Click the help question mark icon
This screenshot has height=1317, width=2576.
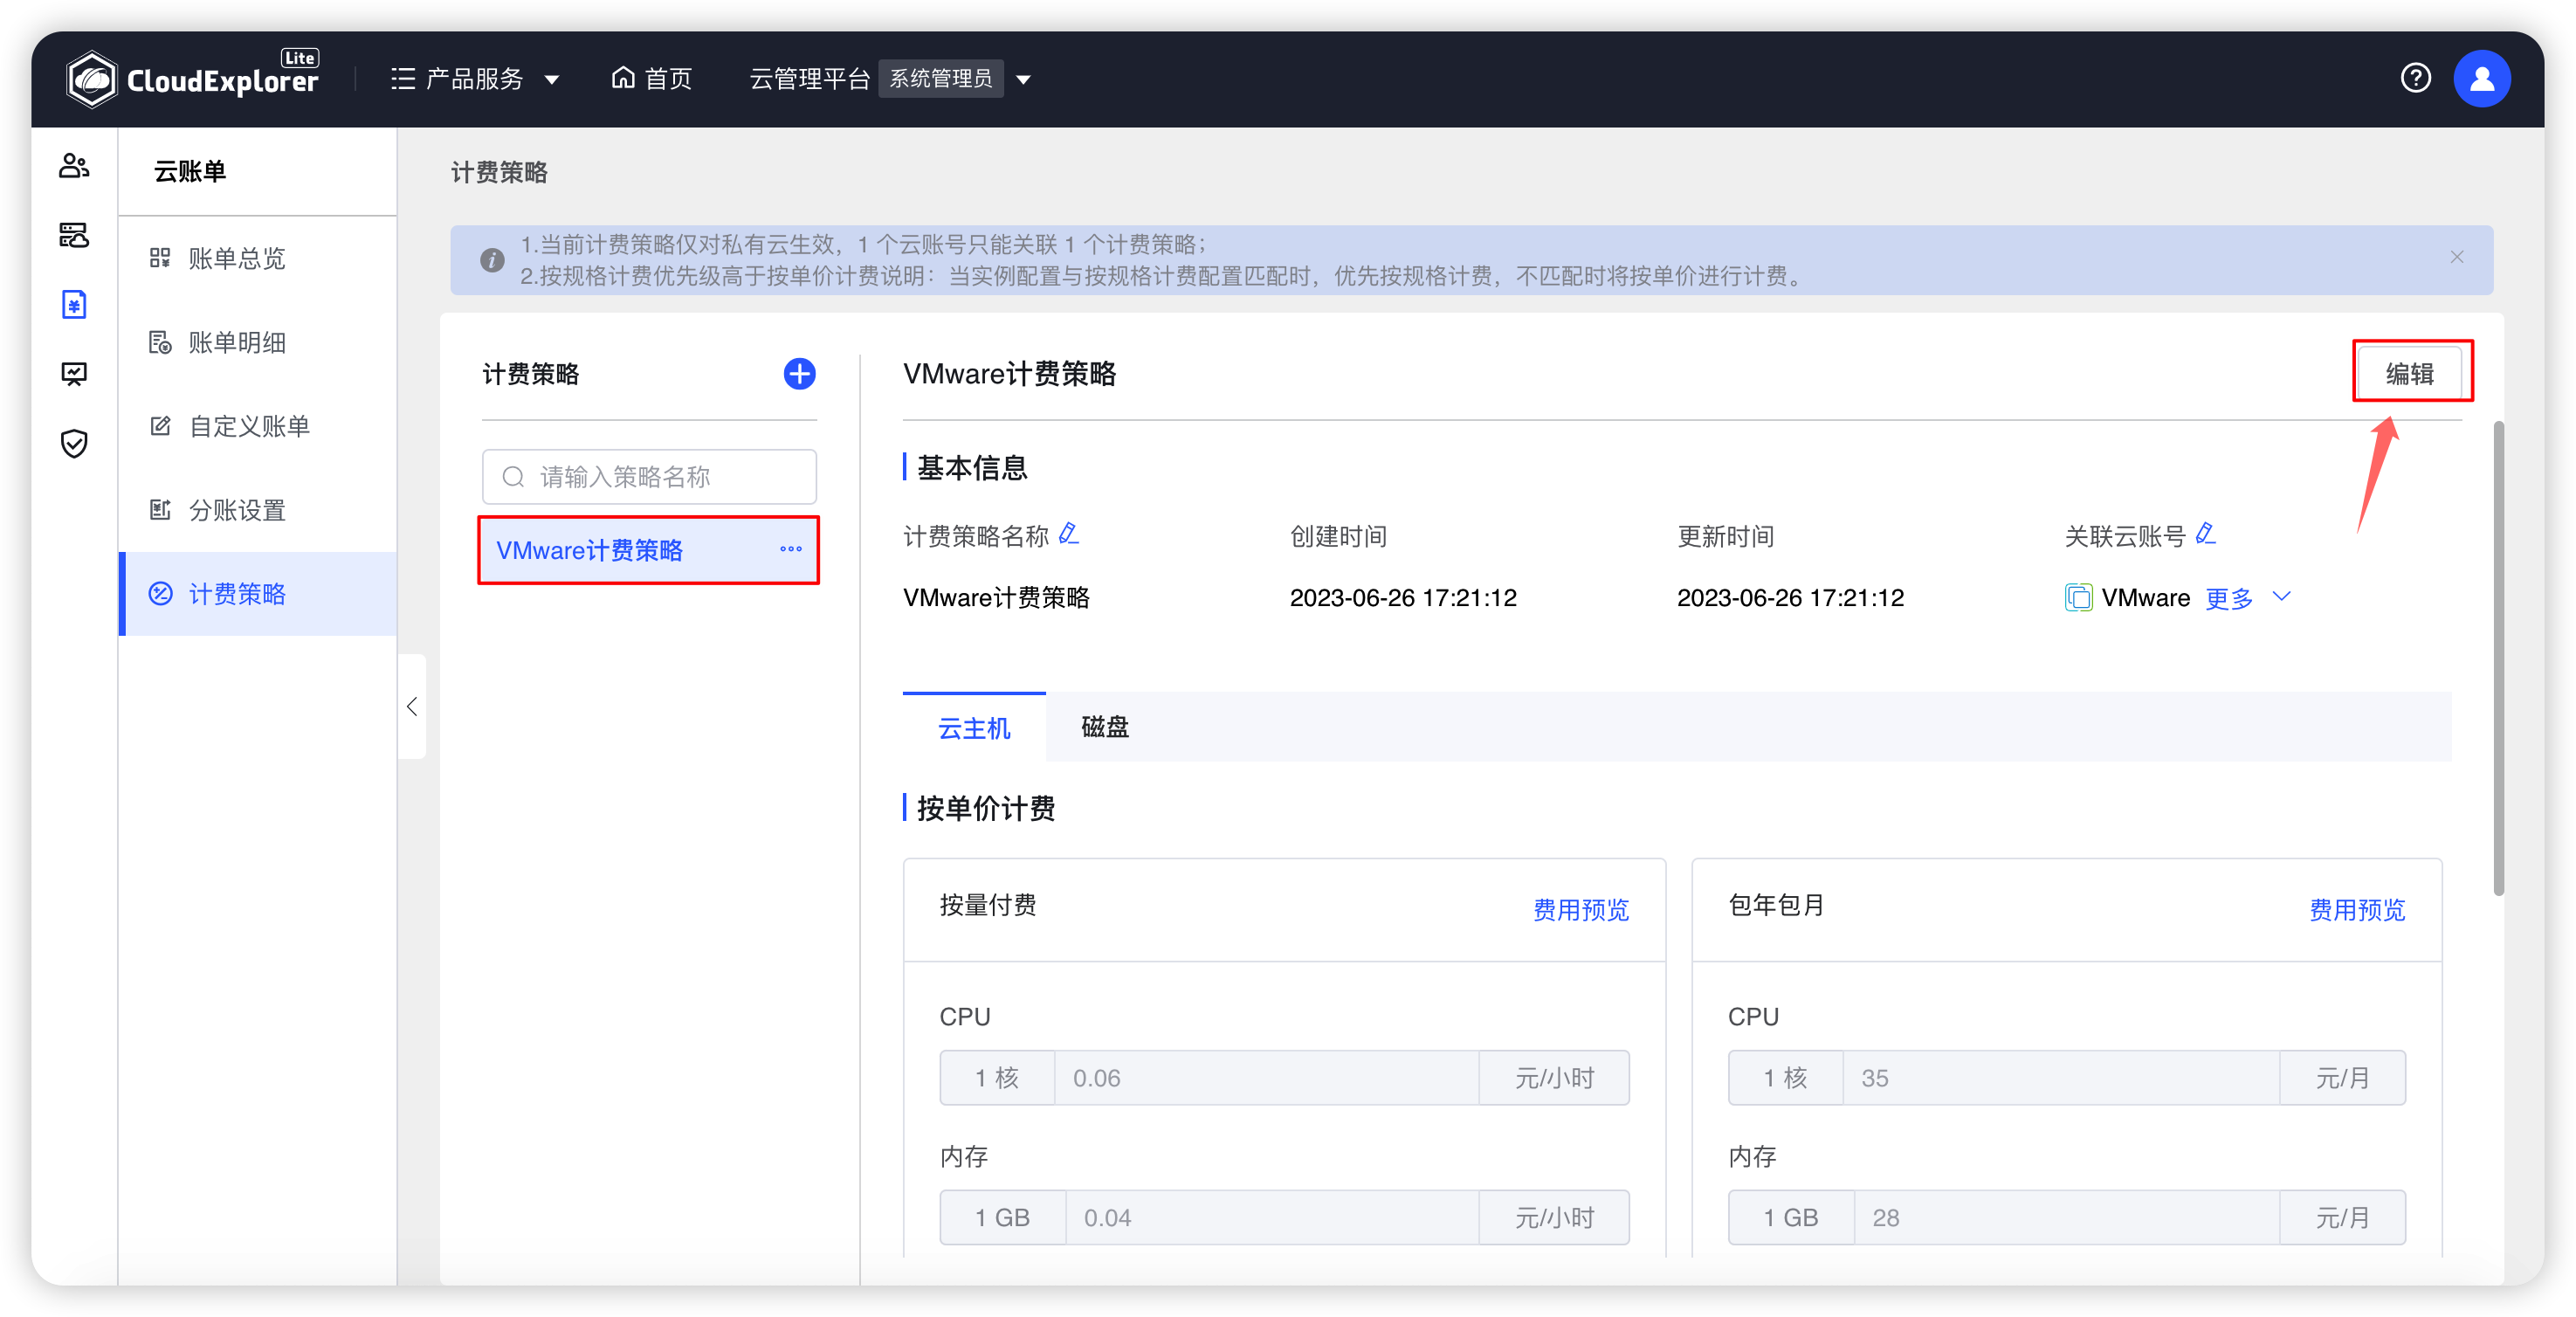click(2415, 78)
